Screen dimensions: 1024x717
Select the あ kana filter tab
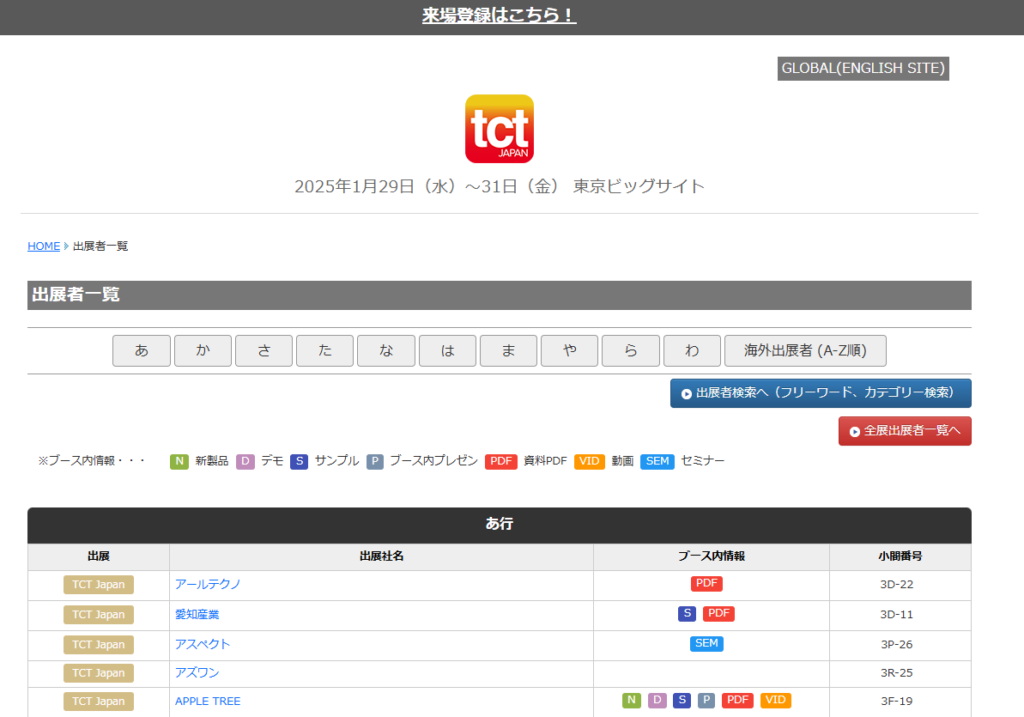141,351
